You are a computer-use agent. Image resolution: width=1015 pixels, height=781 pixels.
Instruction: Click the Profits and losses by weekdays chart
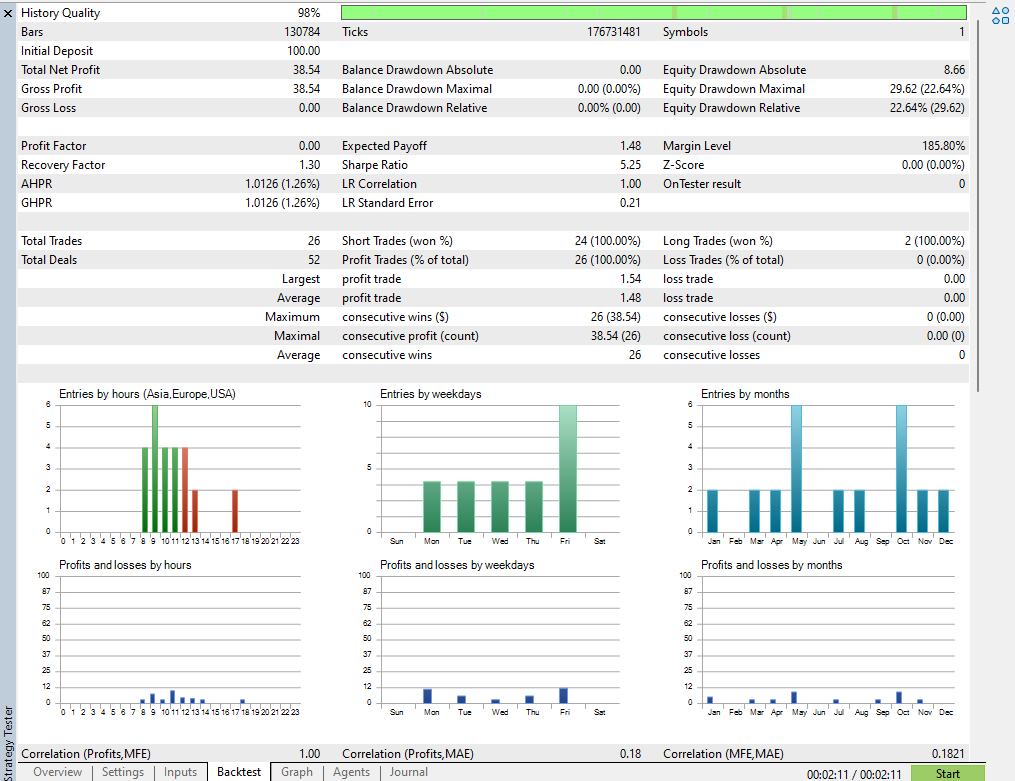point(500,640)
